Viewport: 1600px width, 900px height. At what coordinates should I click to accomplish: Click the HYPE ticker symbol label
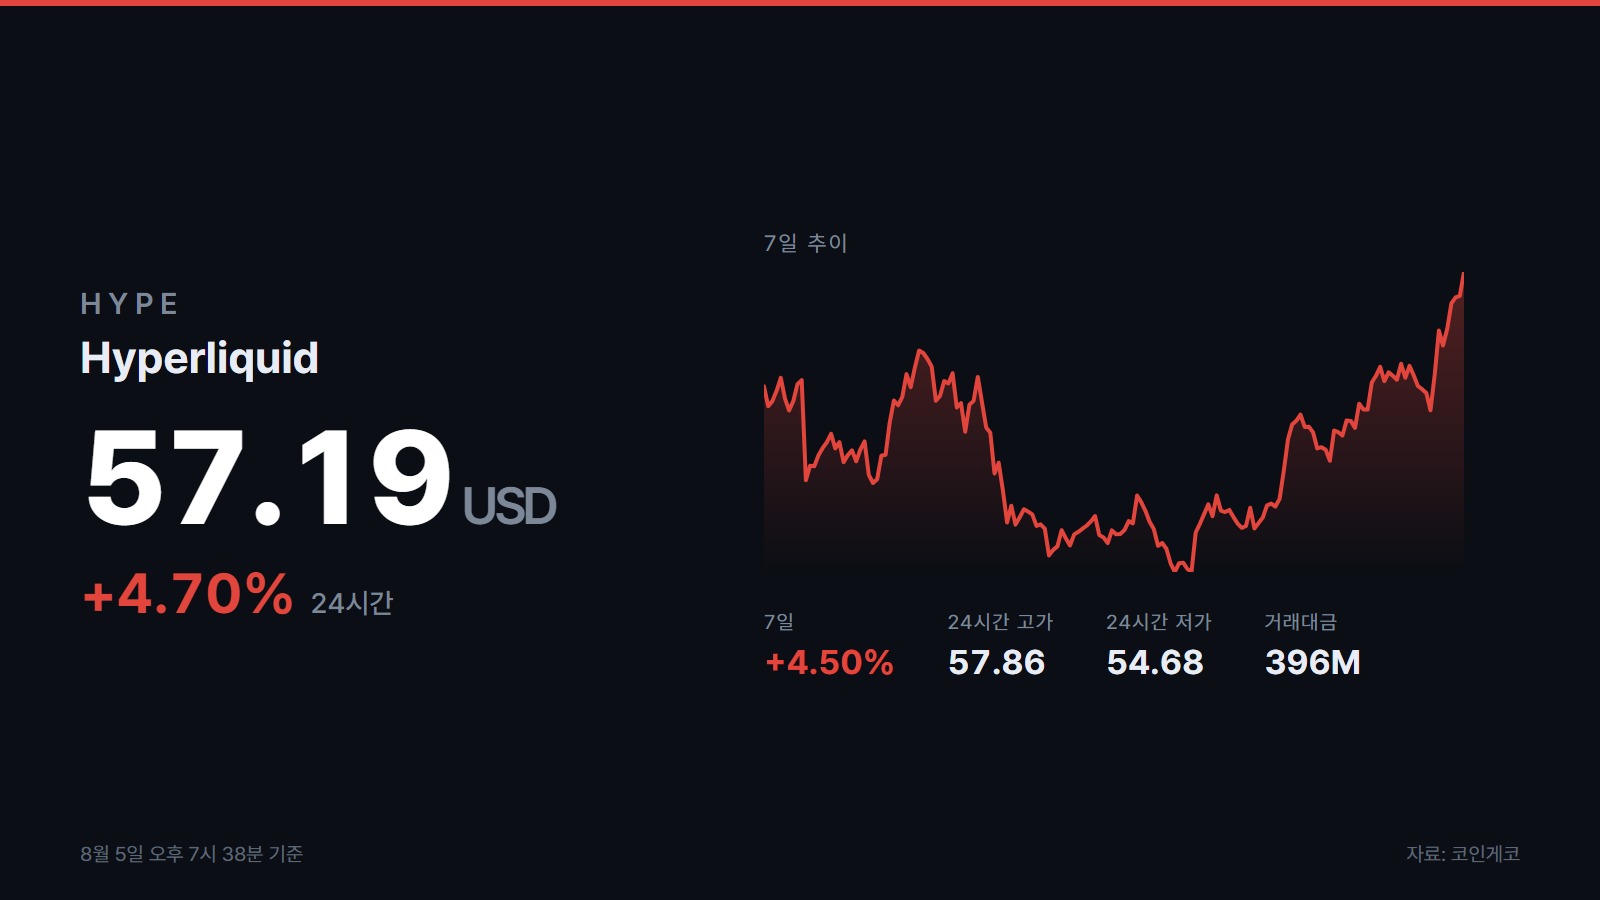pos(129,304)
